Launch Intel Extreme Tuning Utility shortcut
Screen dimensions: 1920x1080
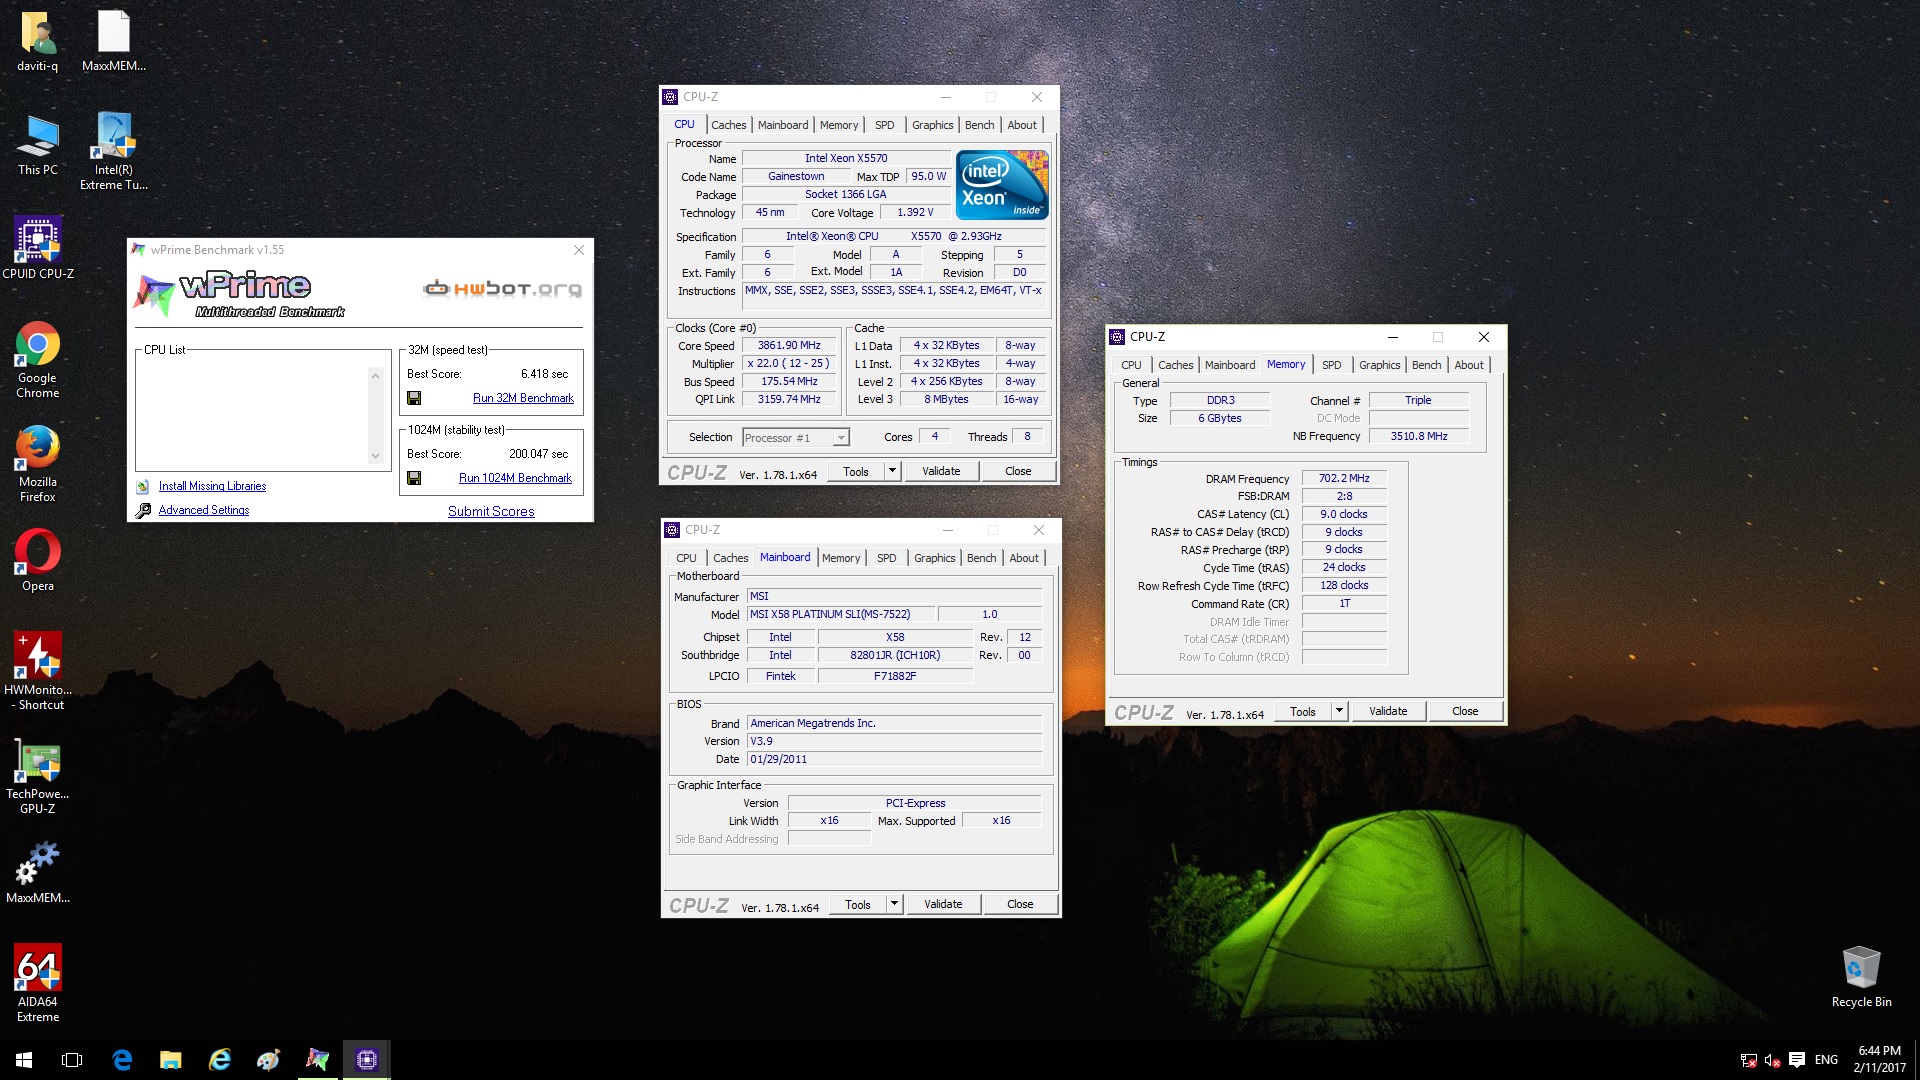114,152
